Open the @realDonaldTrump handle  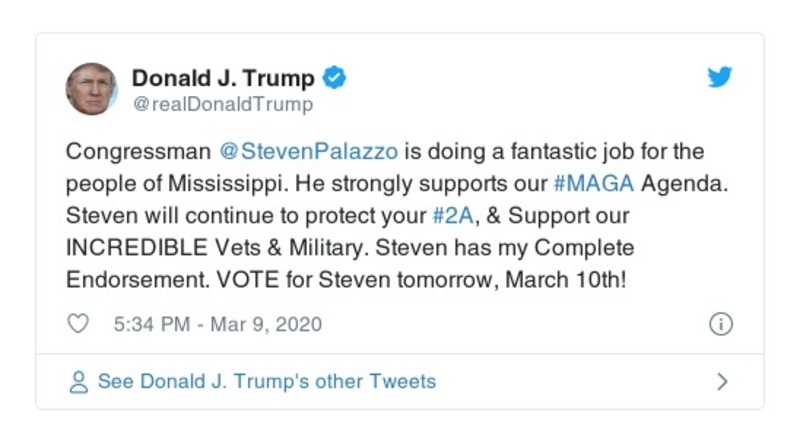[222, 104]
